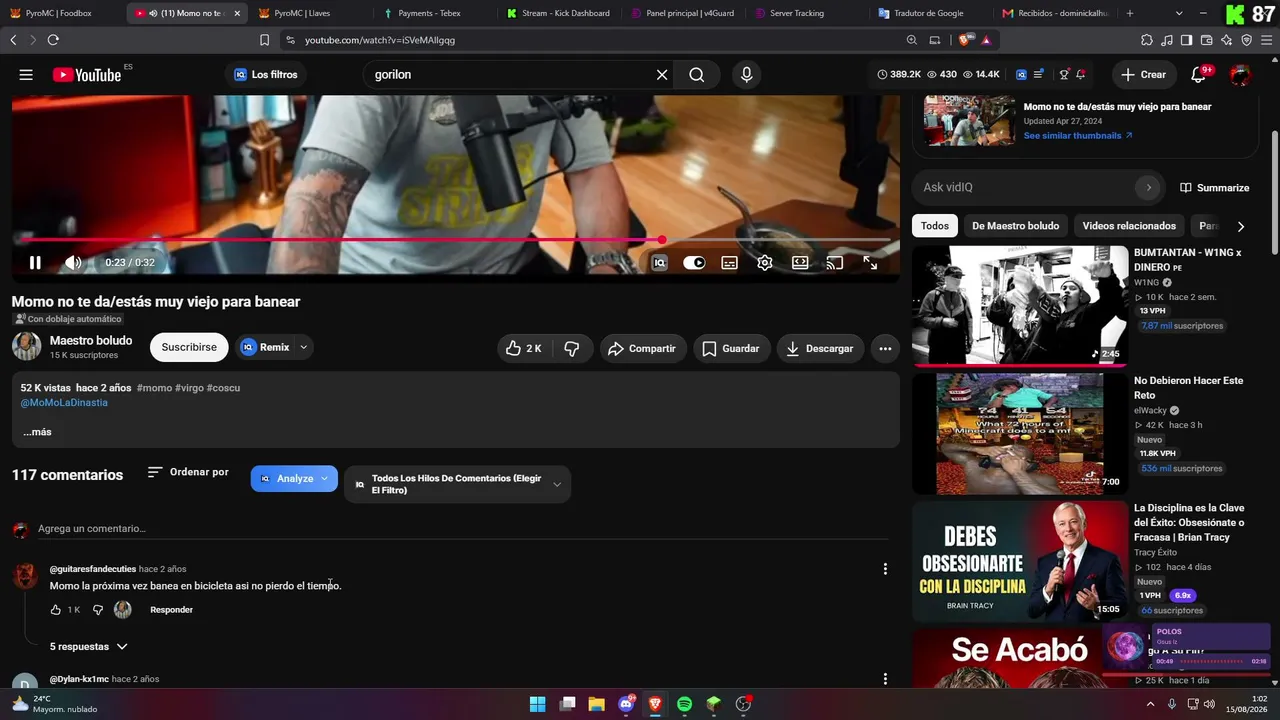Seek on the red video progress bar

(x=455, y=240)
